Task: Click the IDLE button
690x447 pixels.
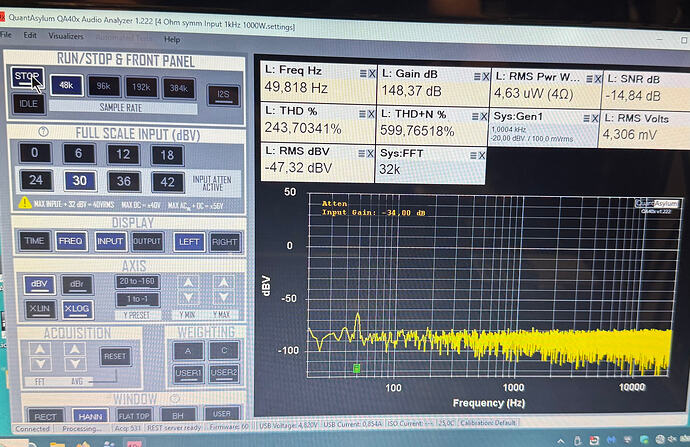Action: 28,104
